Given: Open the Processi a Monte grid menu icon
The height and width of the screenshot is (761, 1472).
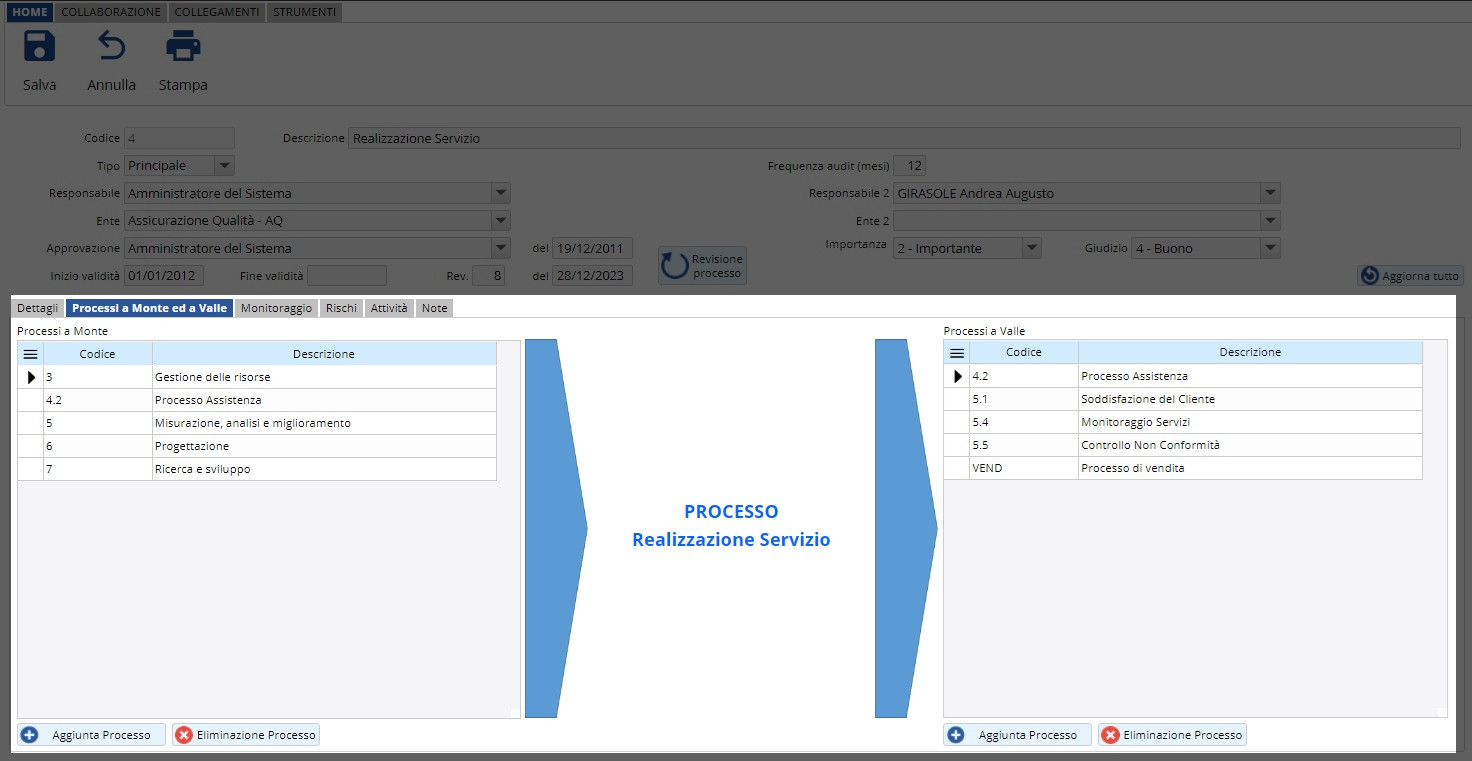Looking at the screenshot, I should (30, 354).
